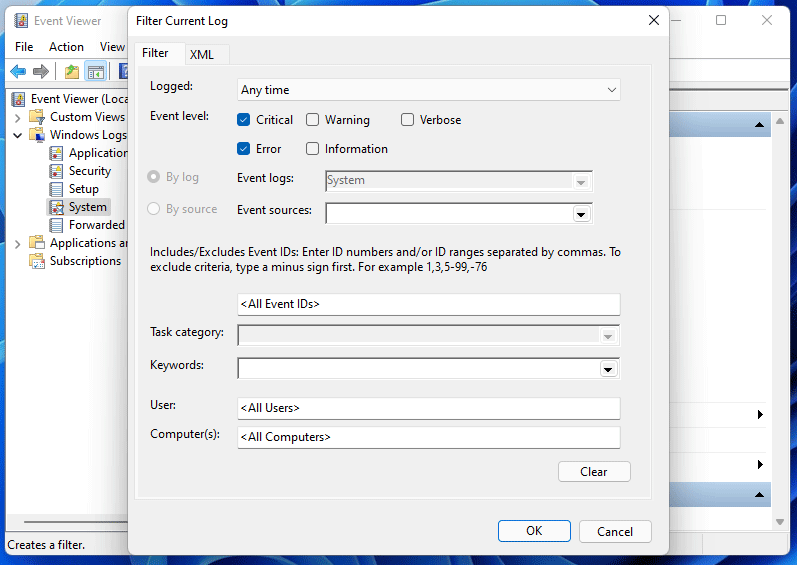Open the Task category dropdown

tap(608, 336)
